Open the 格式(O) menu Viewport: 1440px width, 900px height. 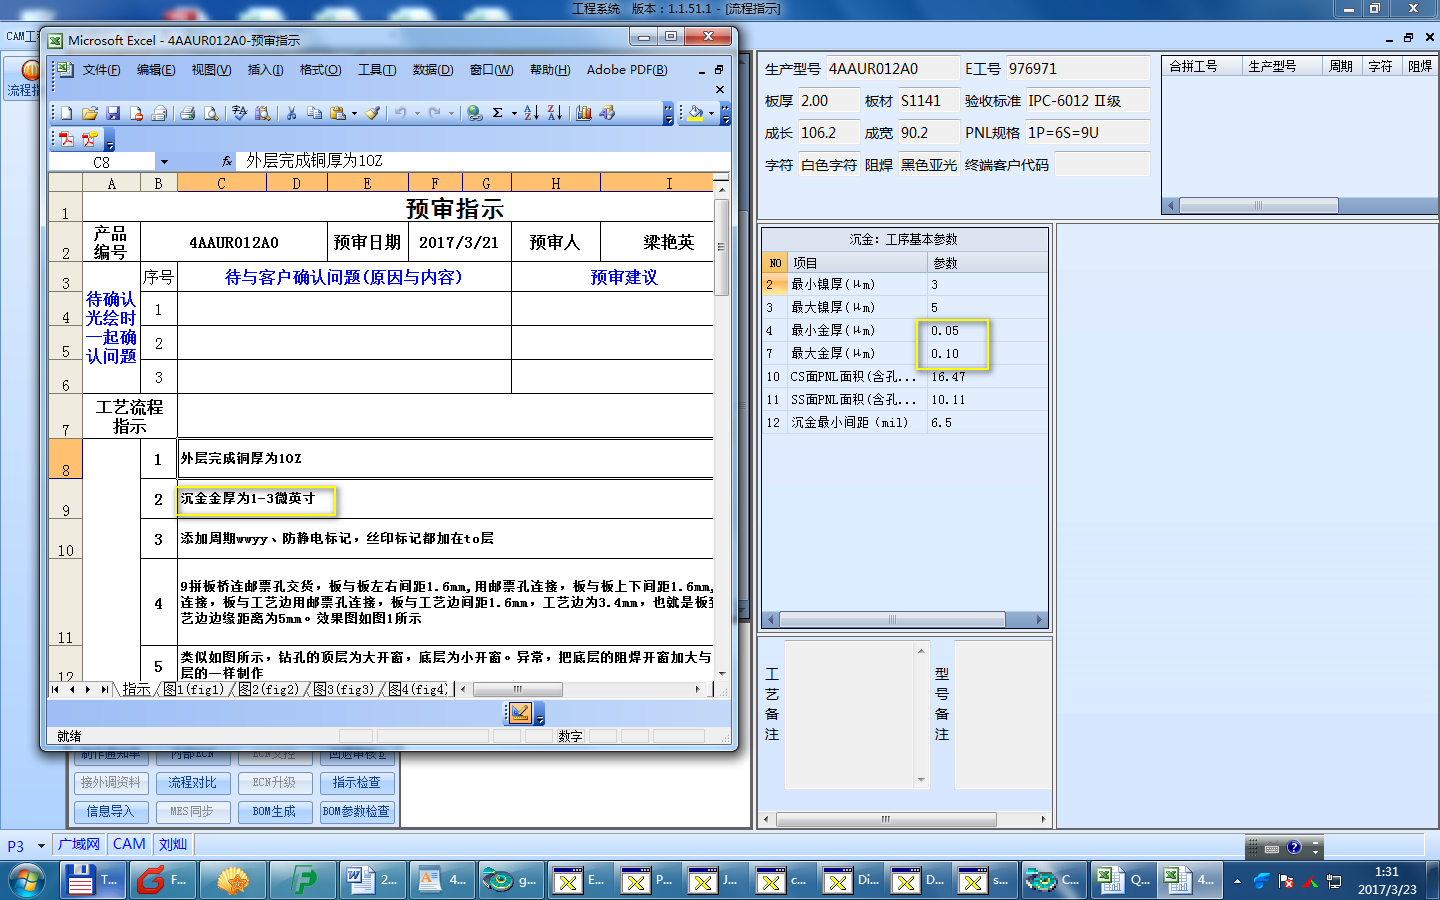(320, 70)
